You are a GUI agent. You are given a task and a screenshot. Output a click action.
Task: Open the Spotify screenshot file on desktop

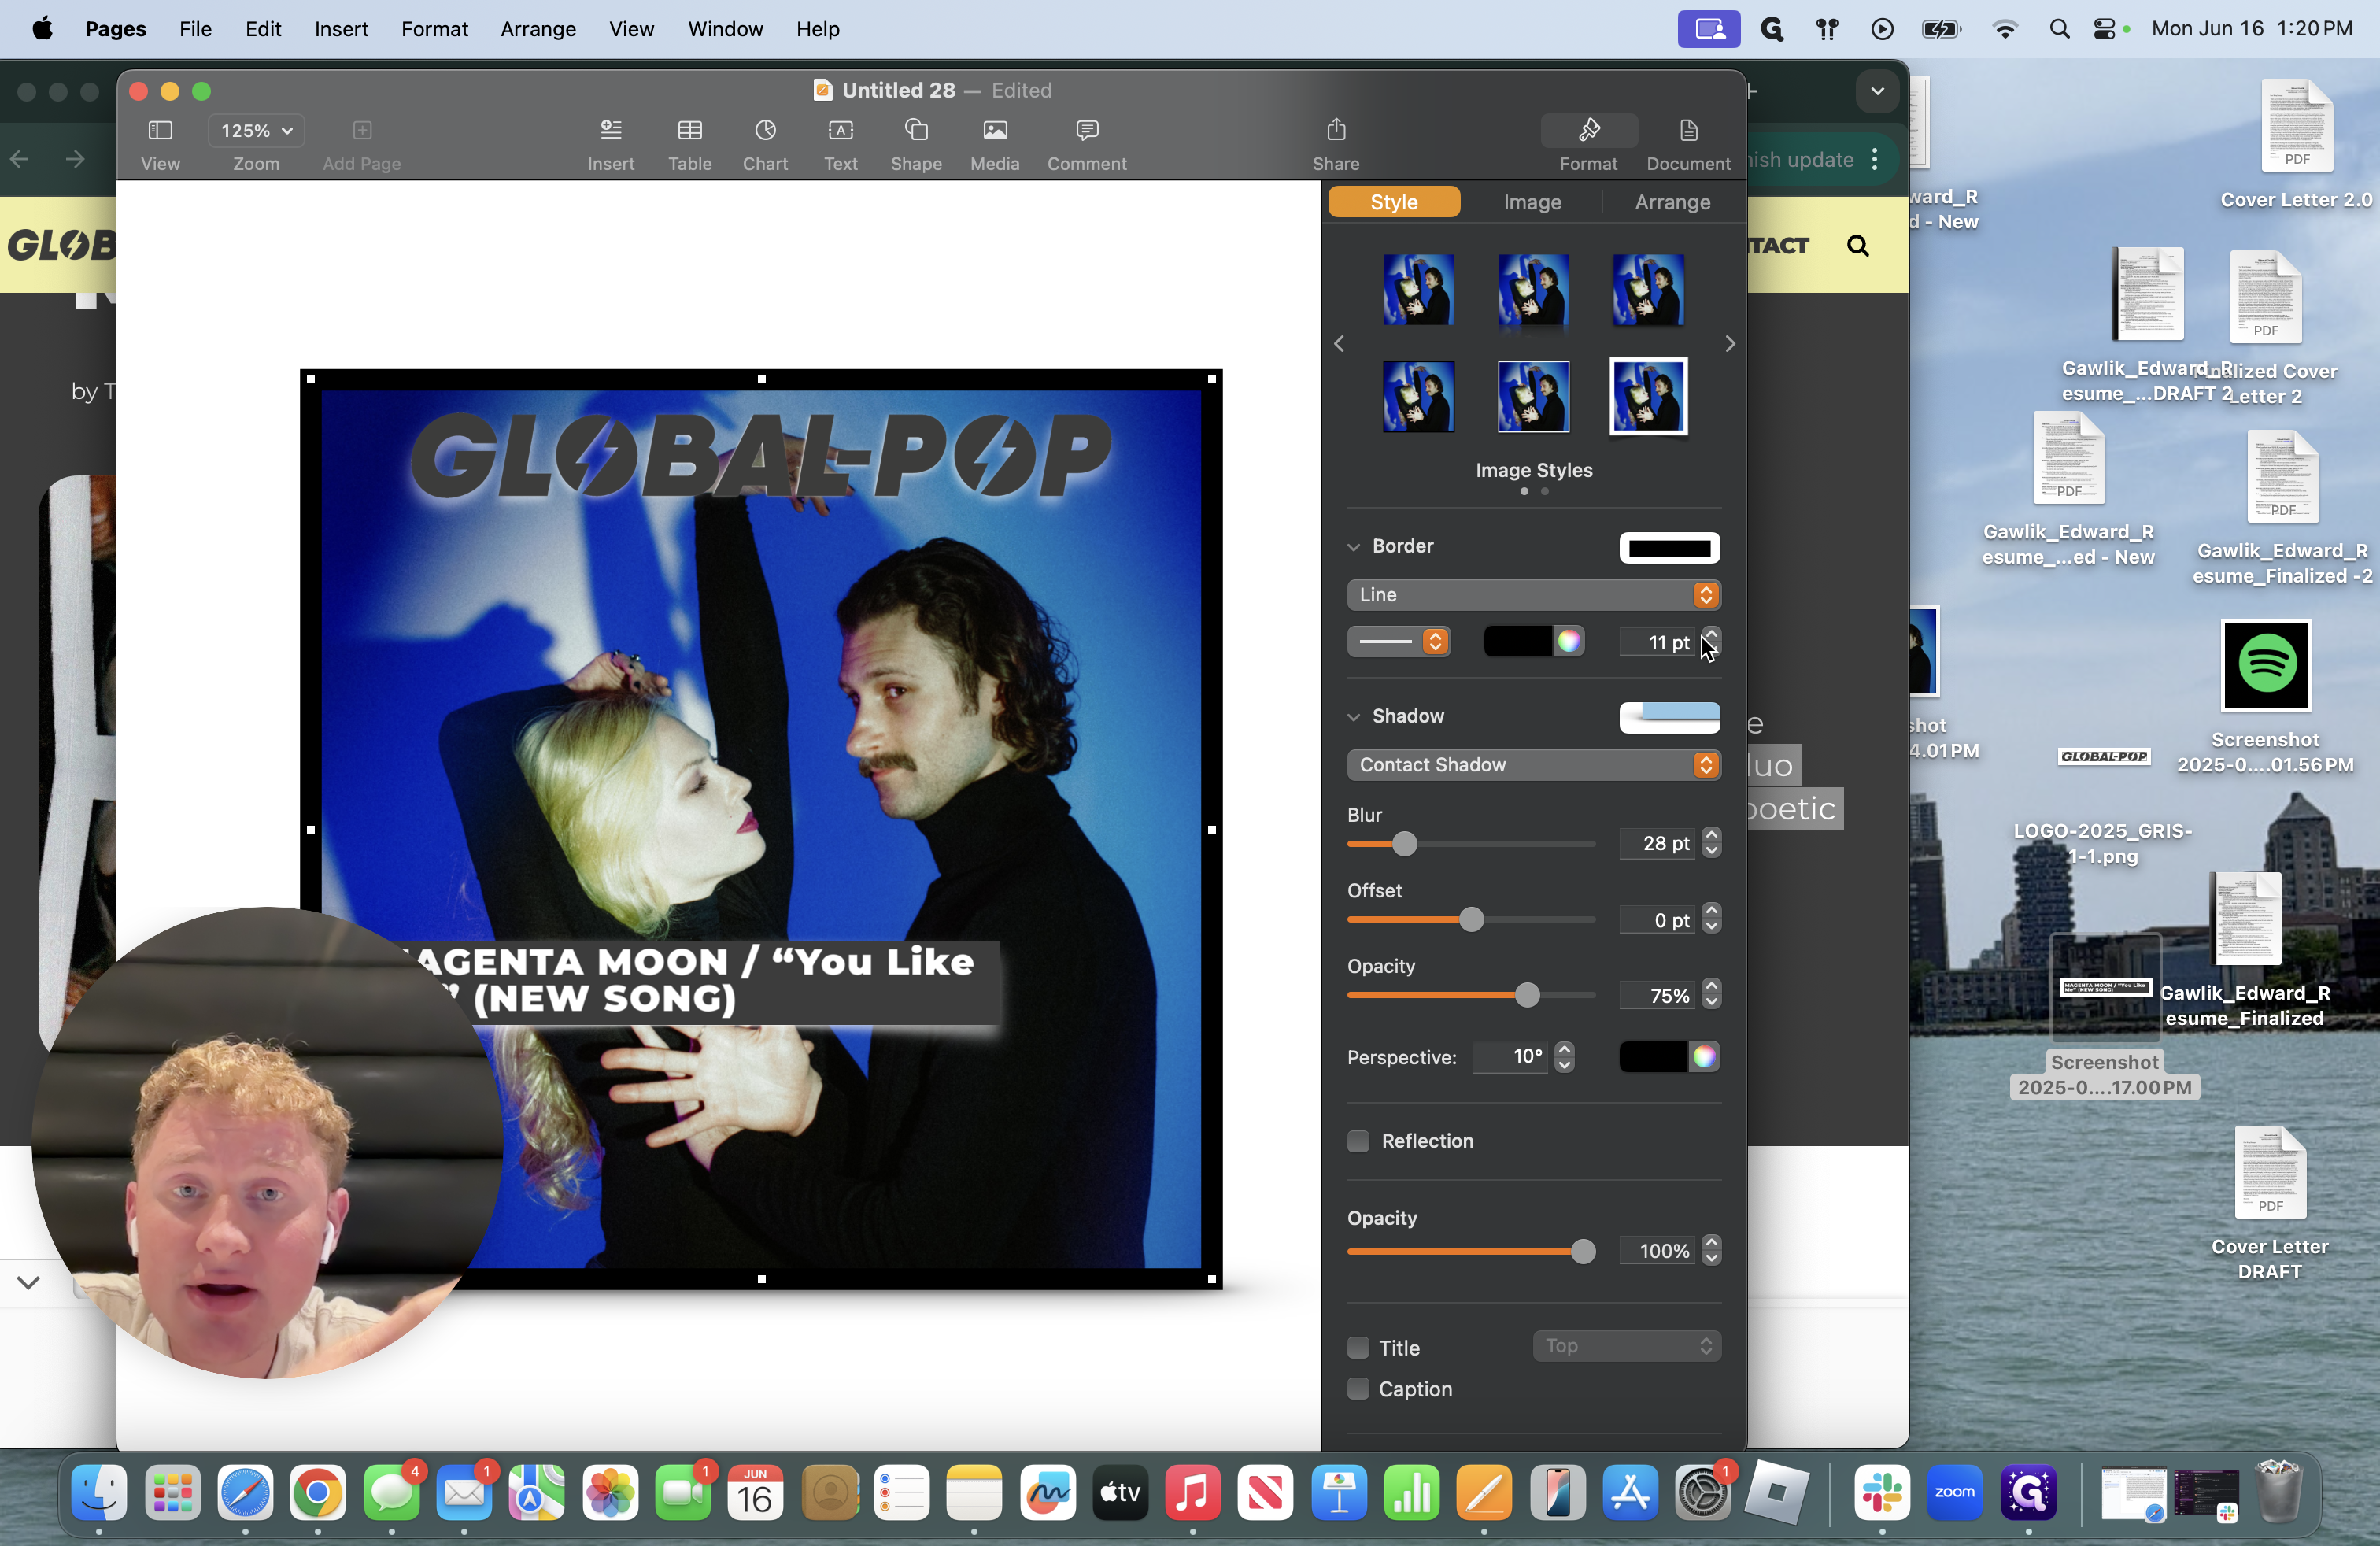2265,665
